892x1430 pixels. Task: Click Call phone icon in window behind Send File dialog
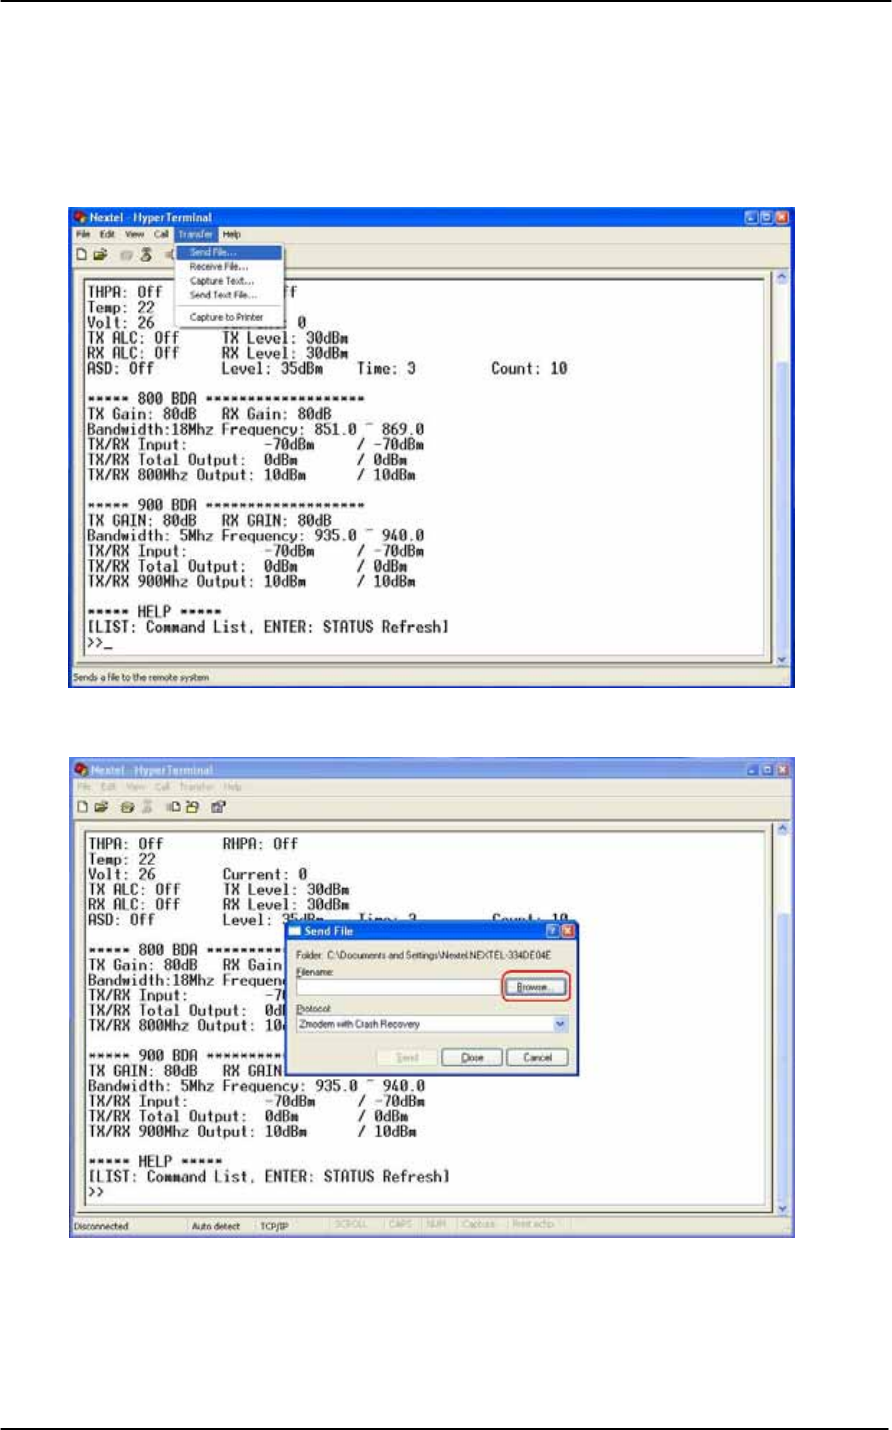(x=128, y=806)
